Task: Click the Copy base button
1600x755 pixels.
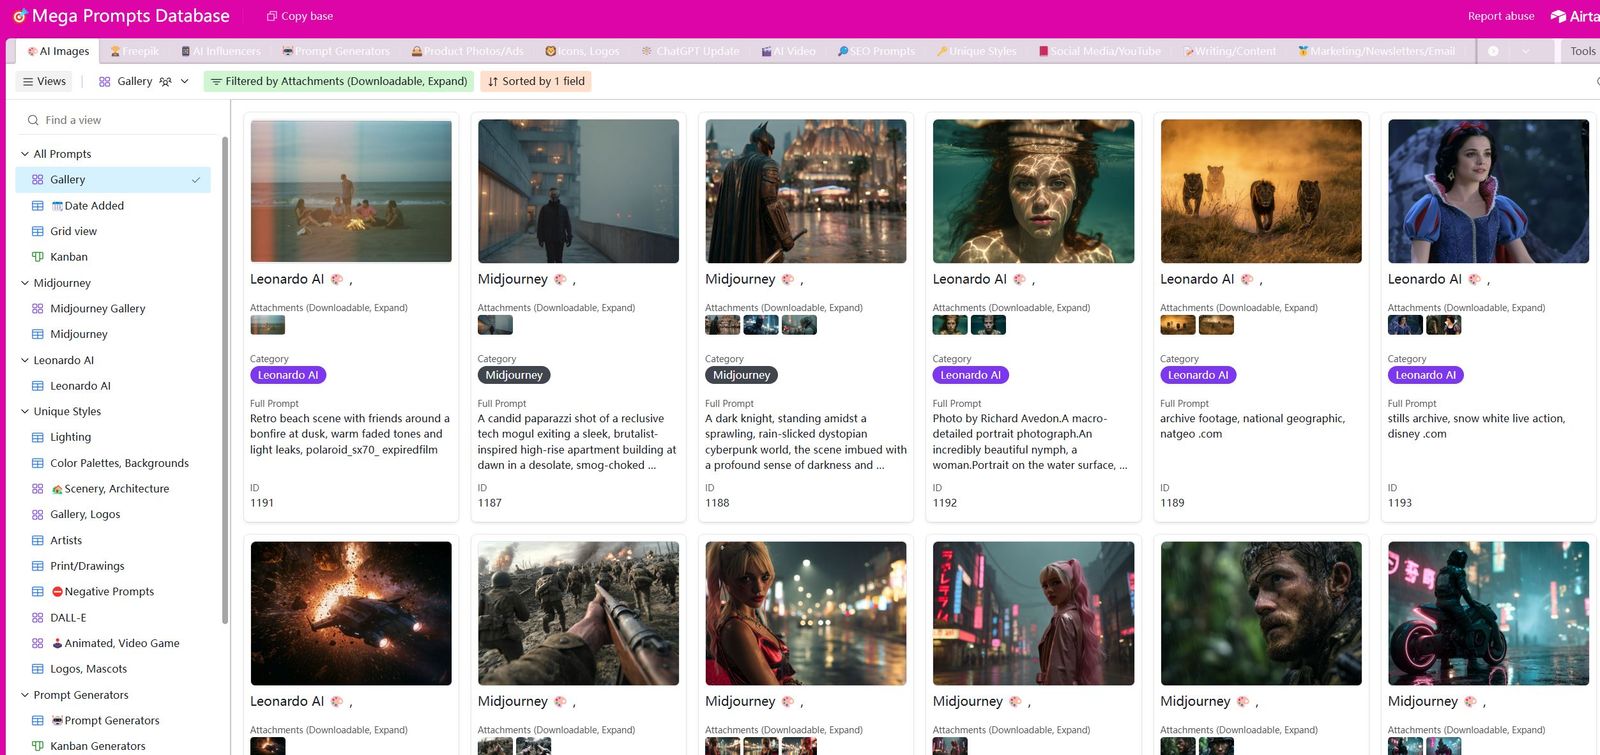Action: (x=300, y=16)
